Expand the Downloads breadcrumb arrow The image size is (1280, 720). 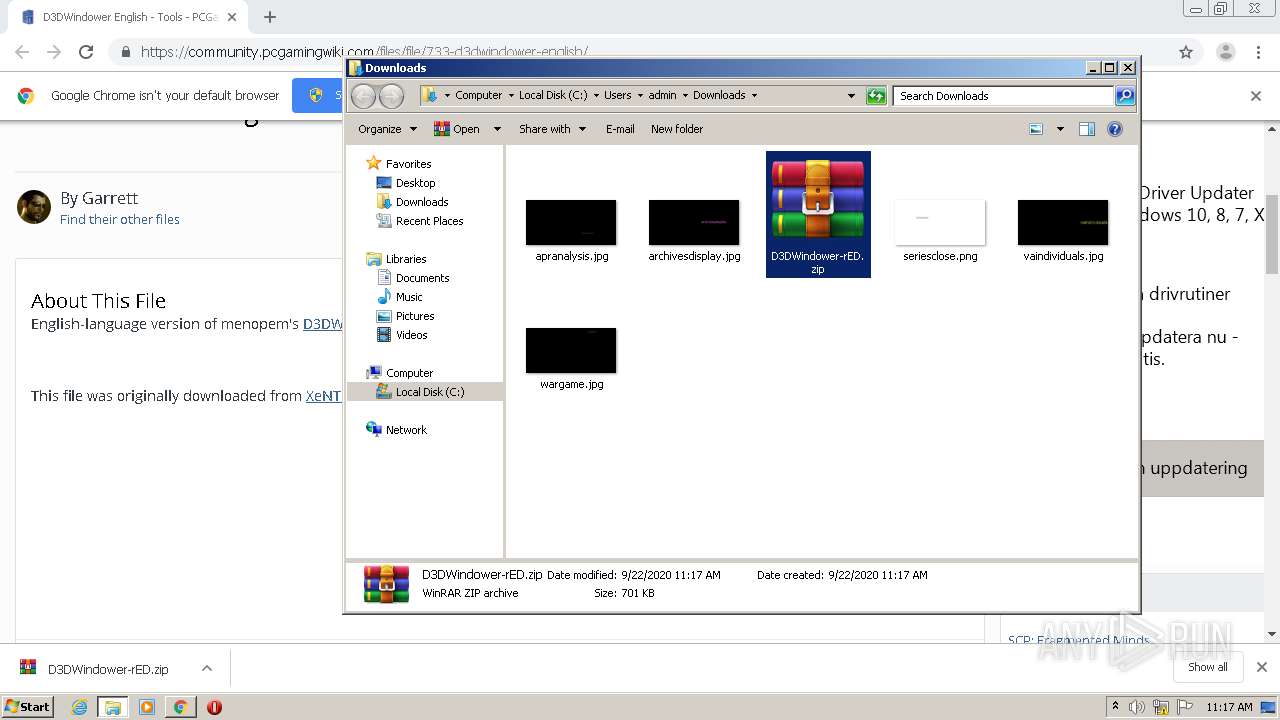coord(754,96)
